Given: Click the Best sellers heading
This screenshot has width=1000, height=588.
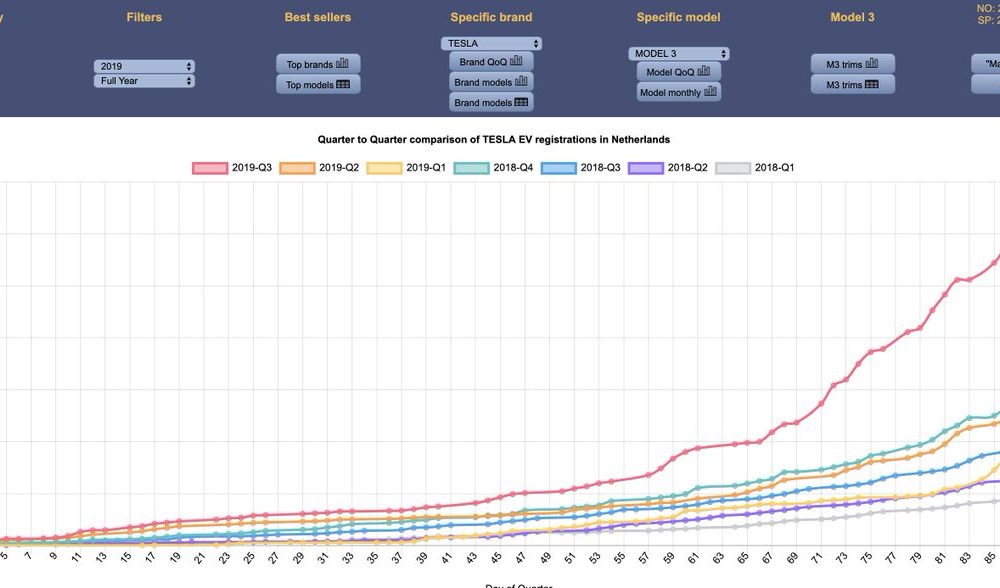Looking at the screenshot, I should 318,17.
